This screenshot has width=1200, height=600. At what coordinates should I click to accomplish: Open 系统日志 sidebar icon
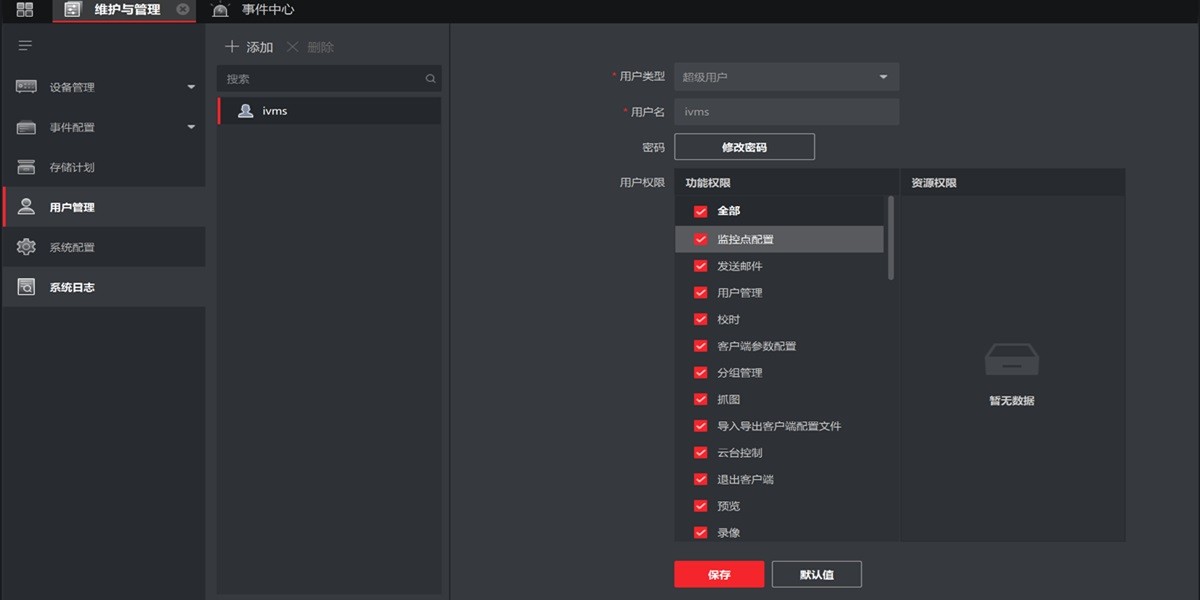pyautogui.click(x=25, y=287)
